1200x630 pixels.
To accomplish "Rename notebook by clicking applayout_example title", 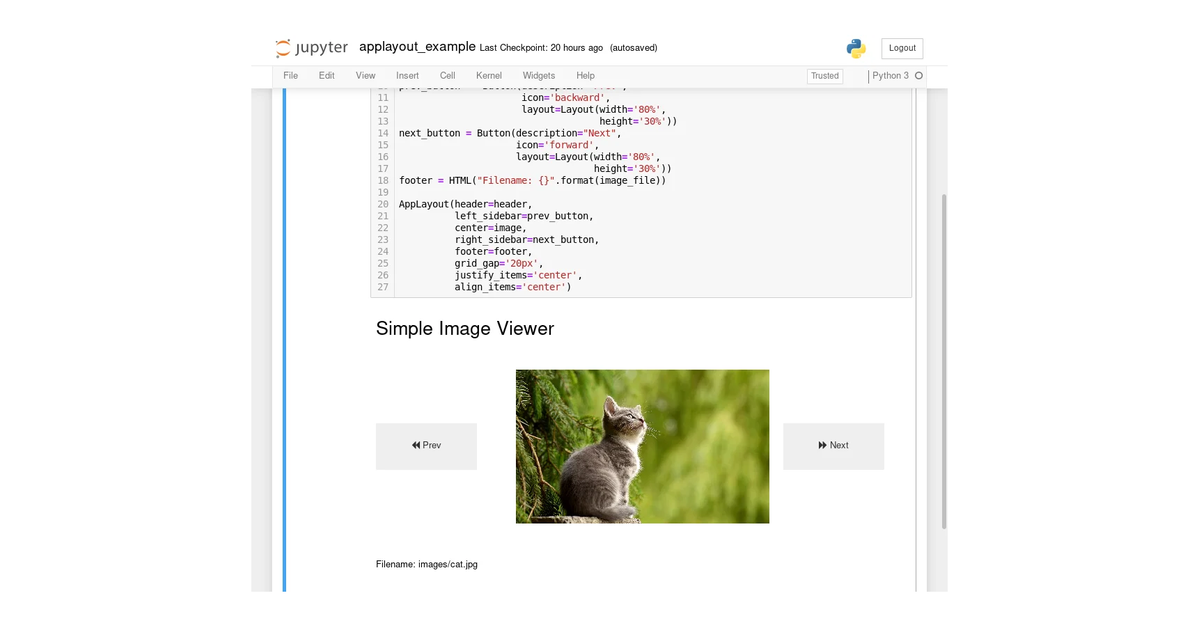I will 417,47.
